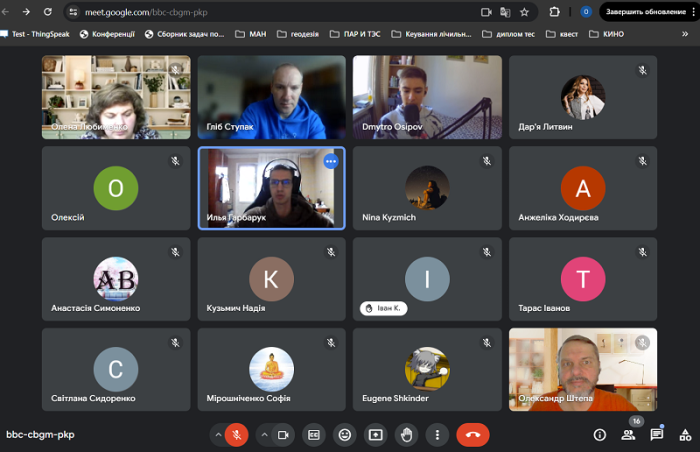Toggle the camera button off
700x452 pixels.
pyautogui.click(x=283, y=435)
